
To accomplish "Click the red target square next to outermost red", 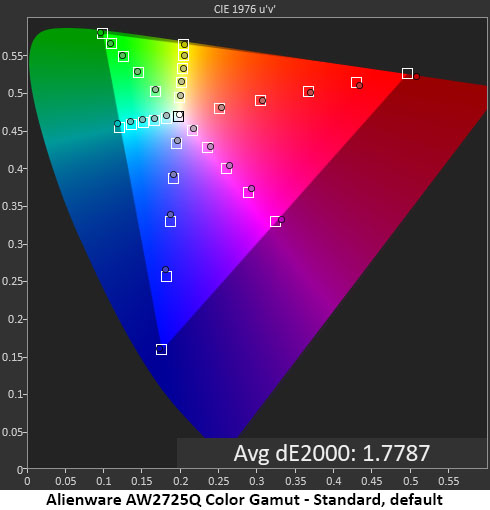I will [356, 82].
